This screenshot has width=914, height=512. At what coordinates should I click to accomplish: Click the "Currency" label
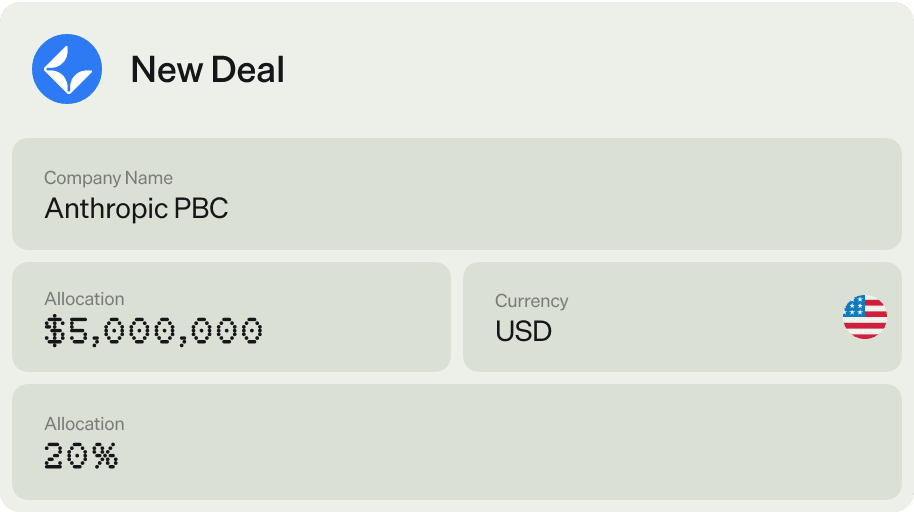[531, 301]
